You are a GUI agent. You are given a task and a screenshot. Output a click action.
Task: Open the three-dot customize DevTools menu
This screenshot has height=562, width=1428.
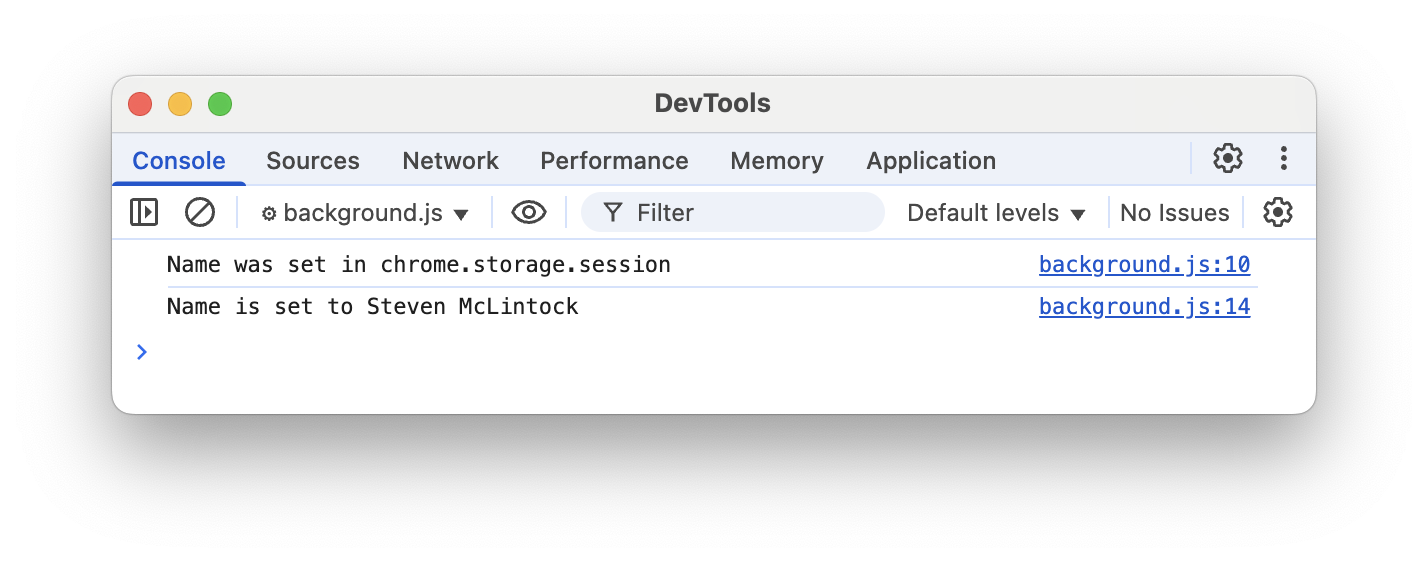pyautogui.click(x=1283, y=158)
